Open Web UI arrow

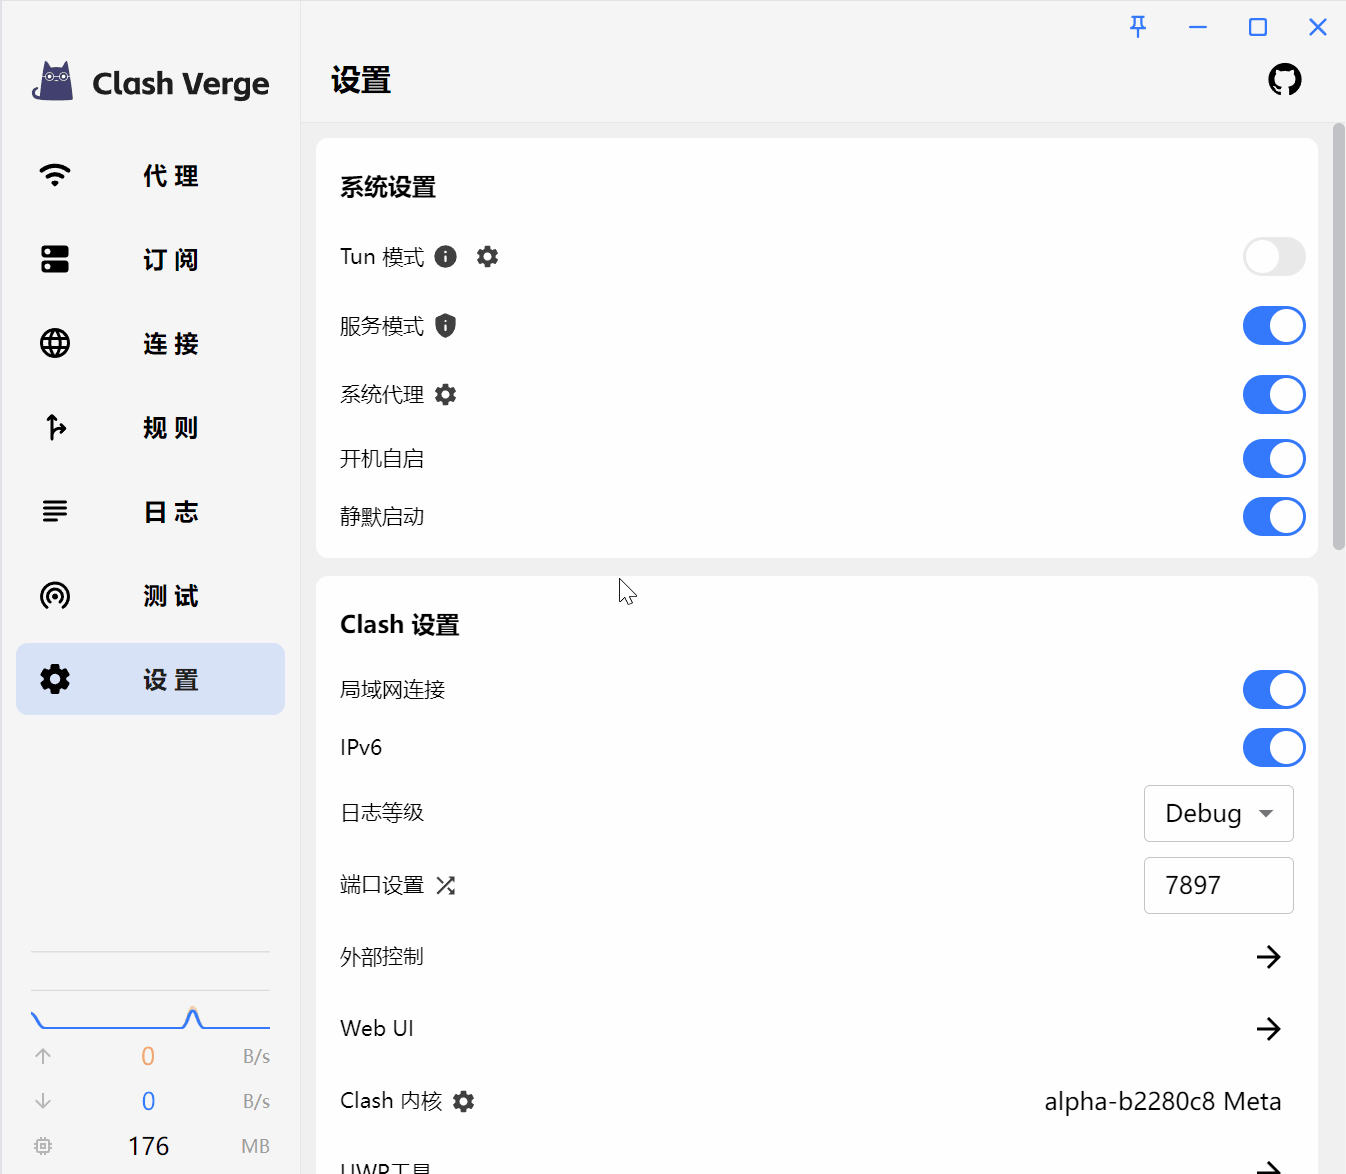1269,1029
